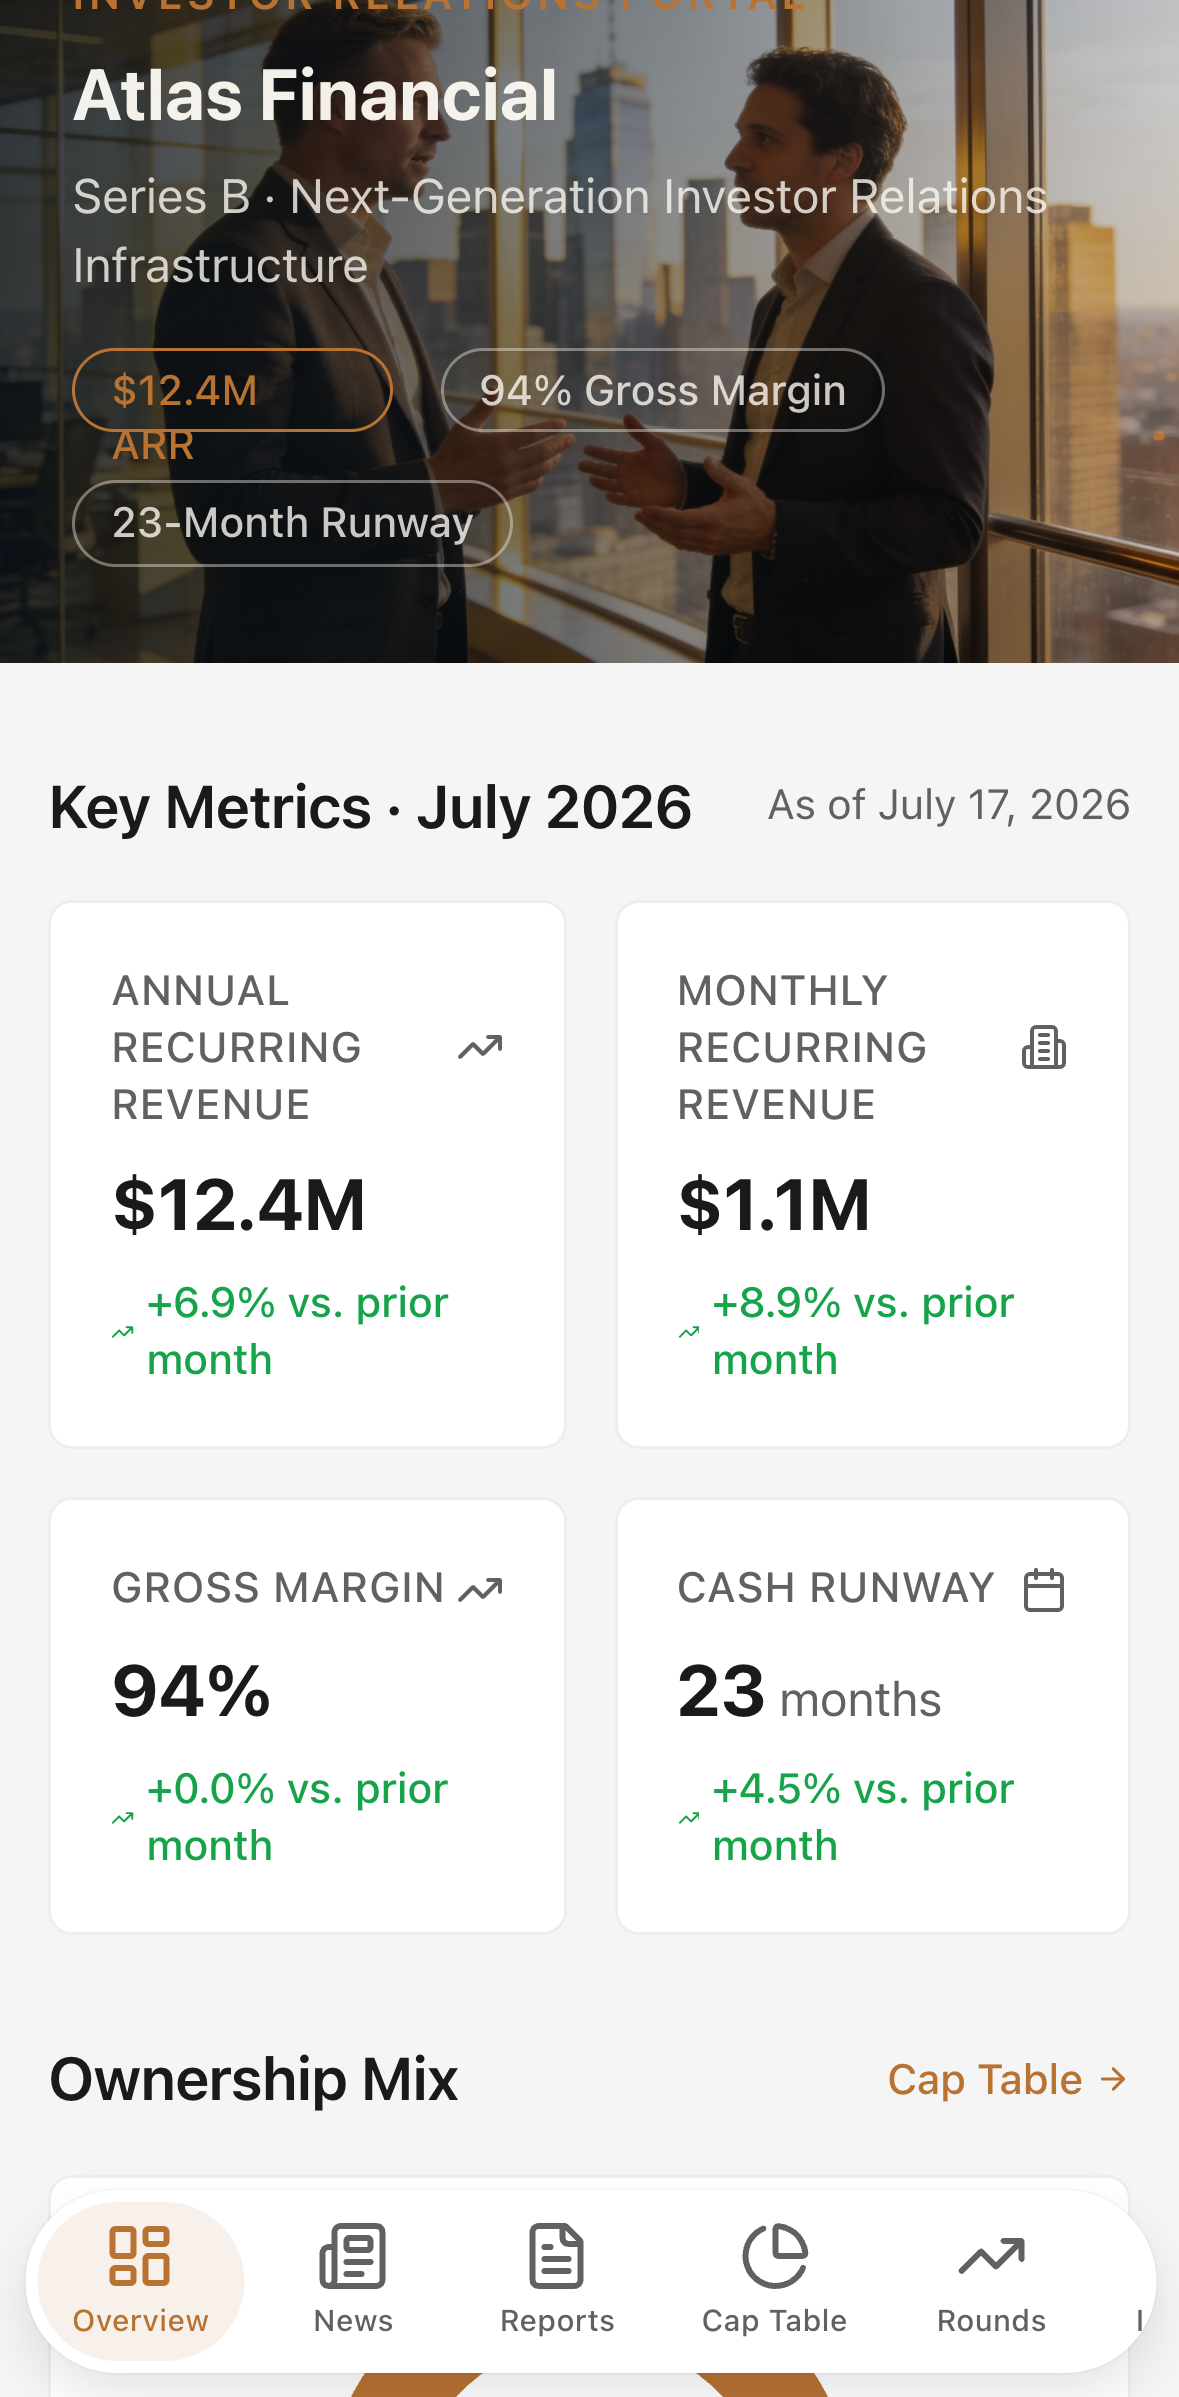Tap the Cap Table pie chart icon
The width and height of the screenshot is (1179, 2397).
[x=775, y=2256]
